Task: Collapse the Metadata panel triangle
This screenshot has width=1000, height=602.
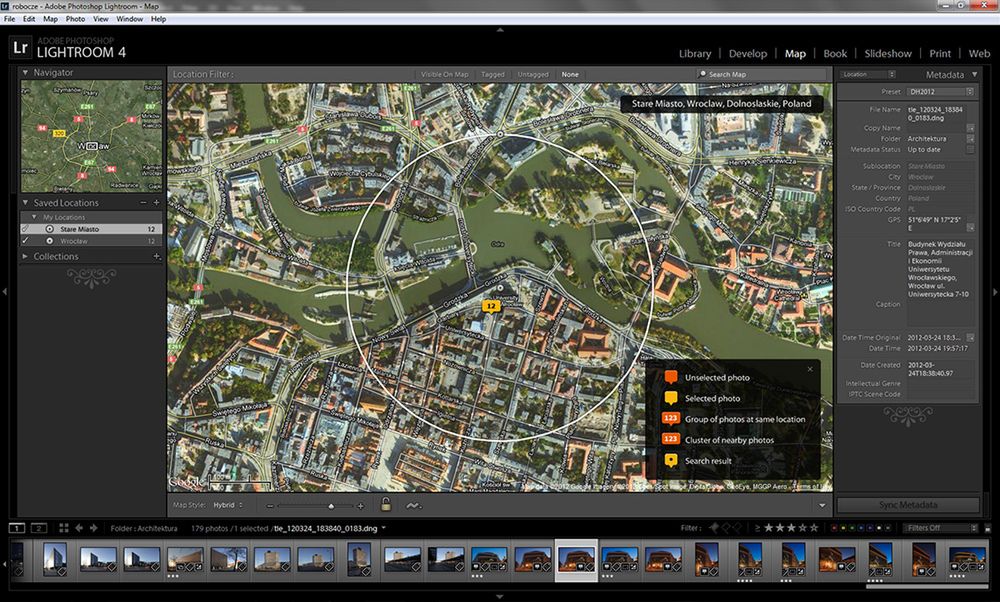Action: coord(974,75)
